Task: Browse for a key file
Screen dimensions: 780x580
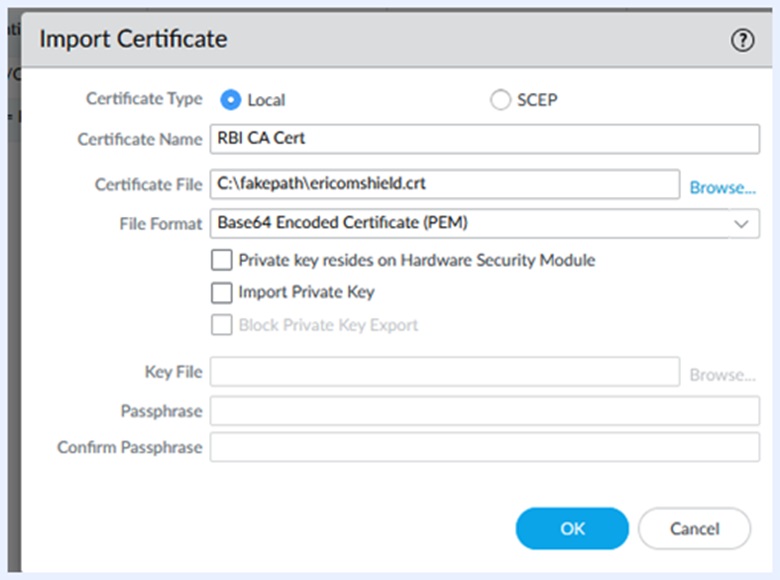Action: 722,375
